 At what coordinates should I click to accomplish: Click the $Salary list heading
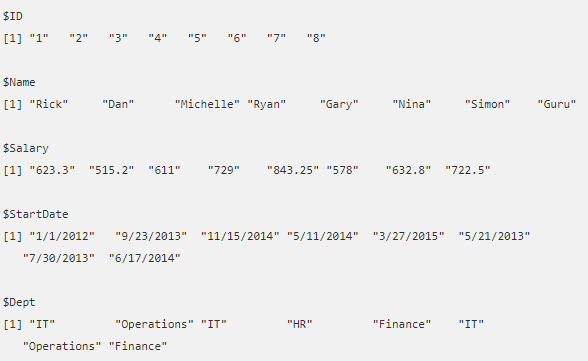pos(26,148)
